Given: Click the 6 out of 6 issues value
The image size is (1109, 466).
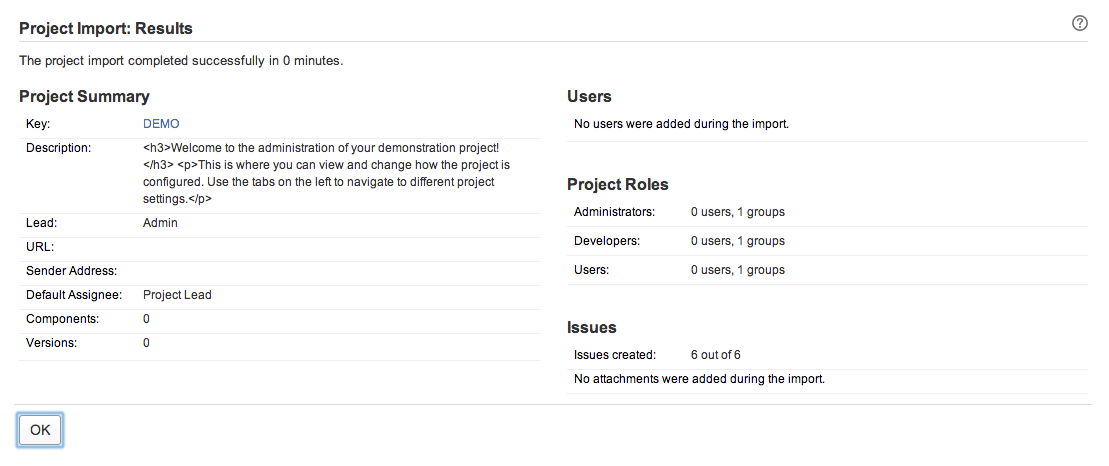Looking at the screenshot, I should coord(715,355).
